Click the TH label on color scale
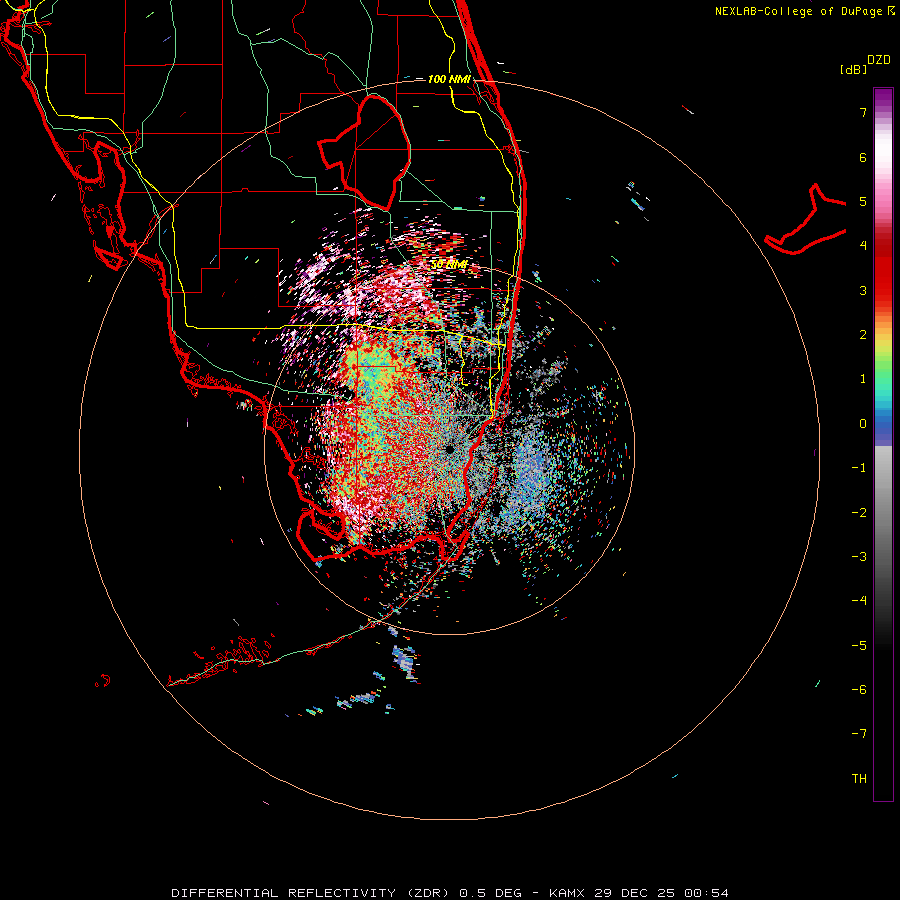This screenshot has width=900, height=900. point(859,778)
